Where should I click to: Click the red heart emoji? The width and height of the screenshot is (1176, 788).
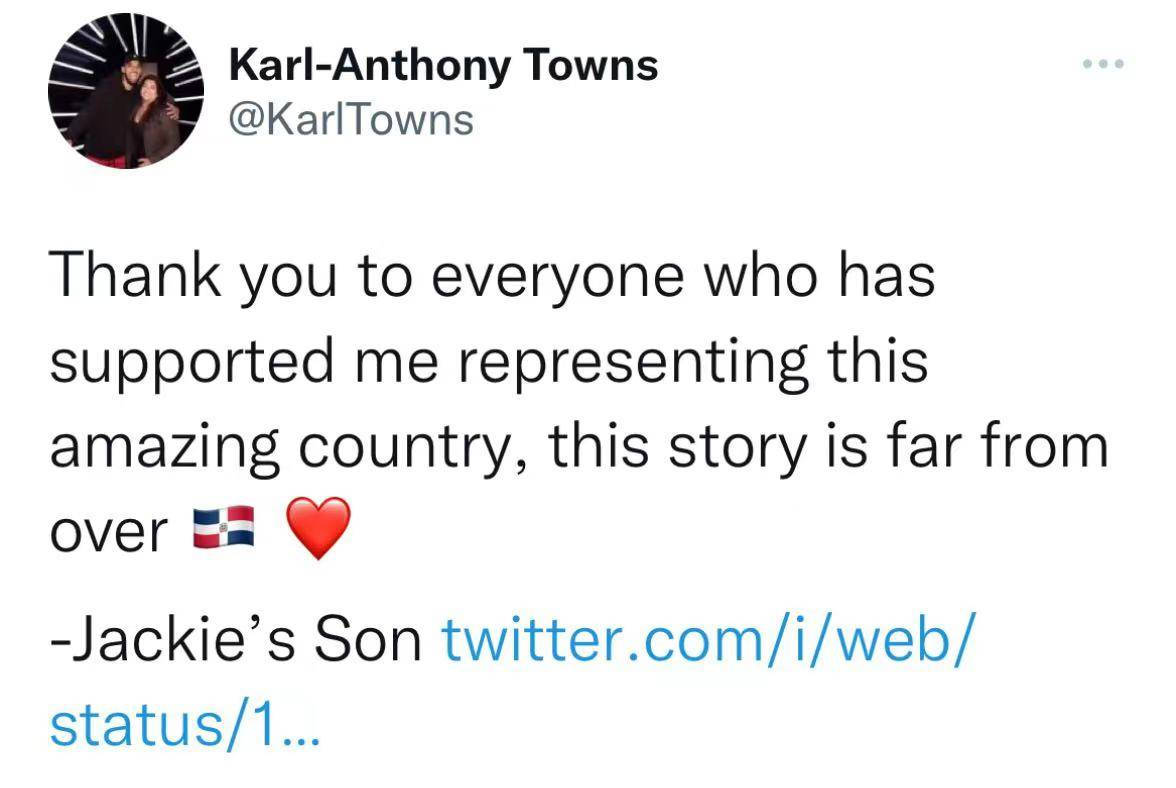pyautogui.click(x=318, y=527)
